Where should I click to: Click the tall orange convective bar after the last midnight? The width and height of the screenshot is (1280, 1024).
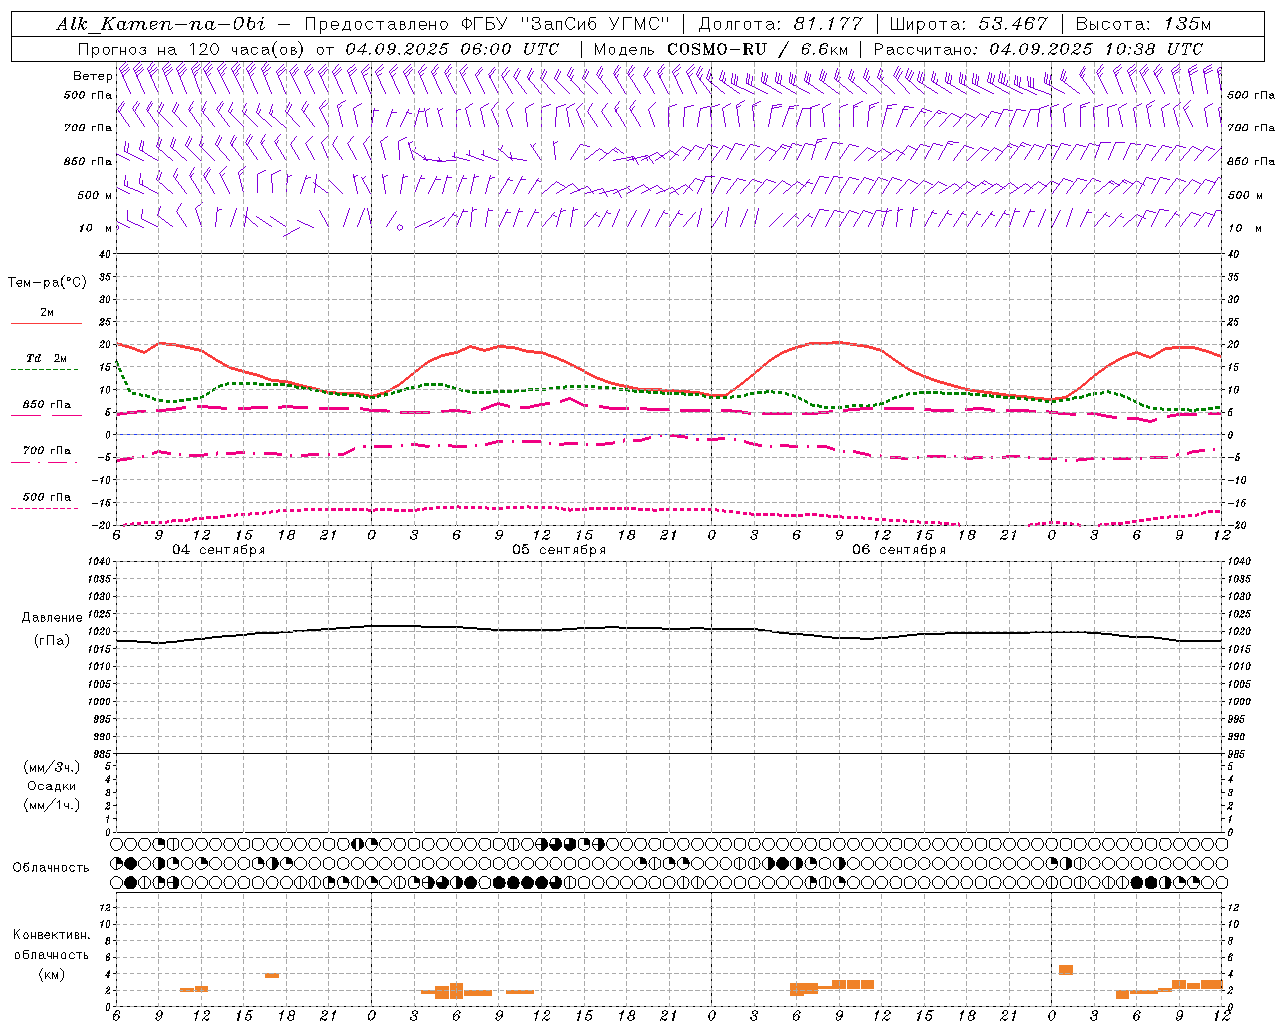[x=1066, y=970]
